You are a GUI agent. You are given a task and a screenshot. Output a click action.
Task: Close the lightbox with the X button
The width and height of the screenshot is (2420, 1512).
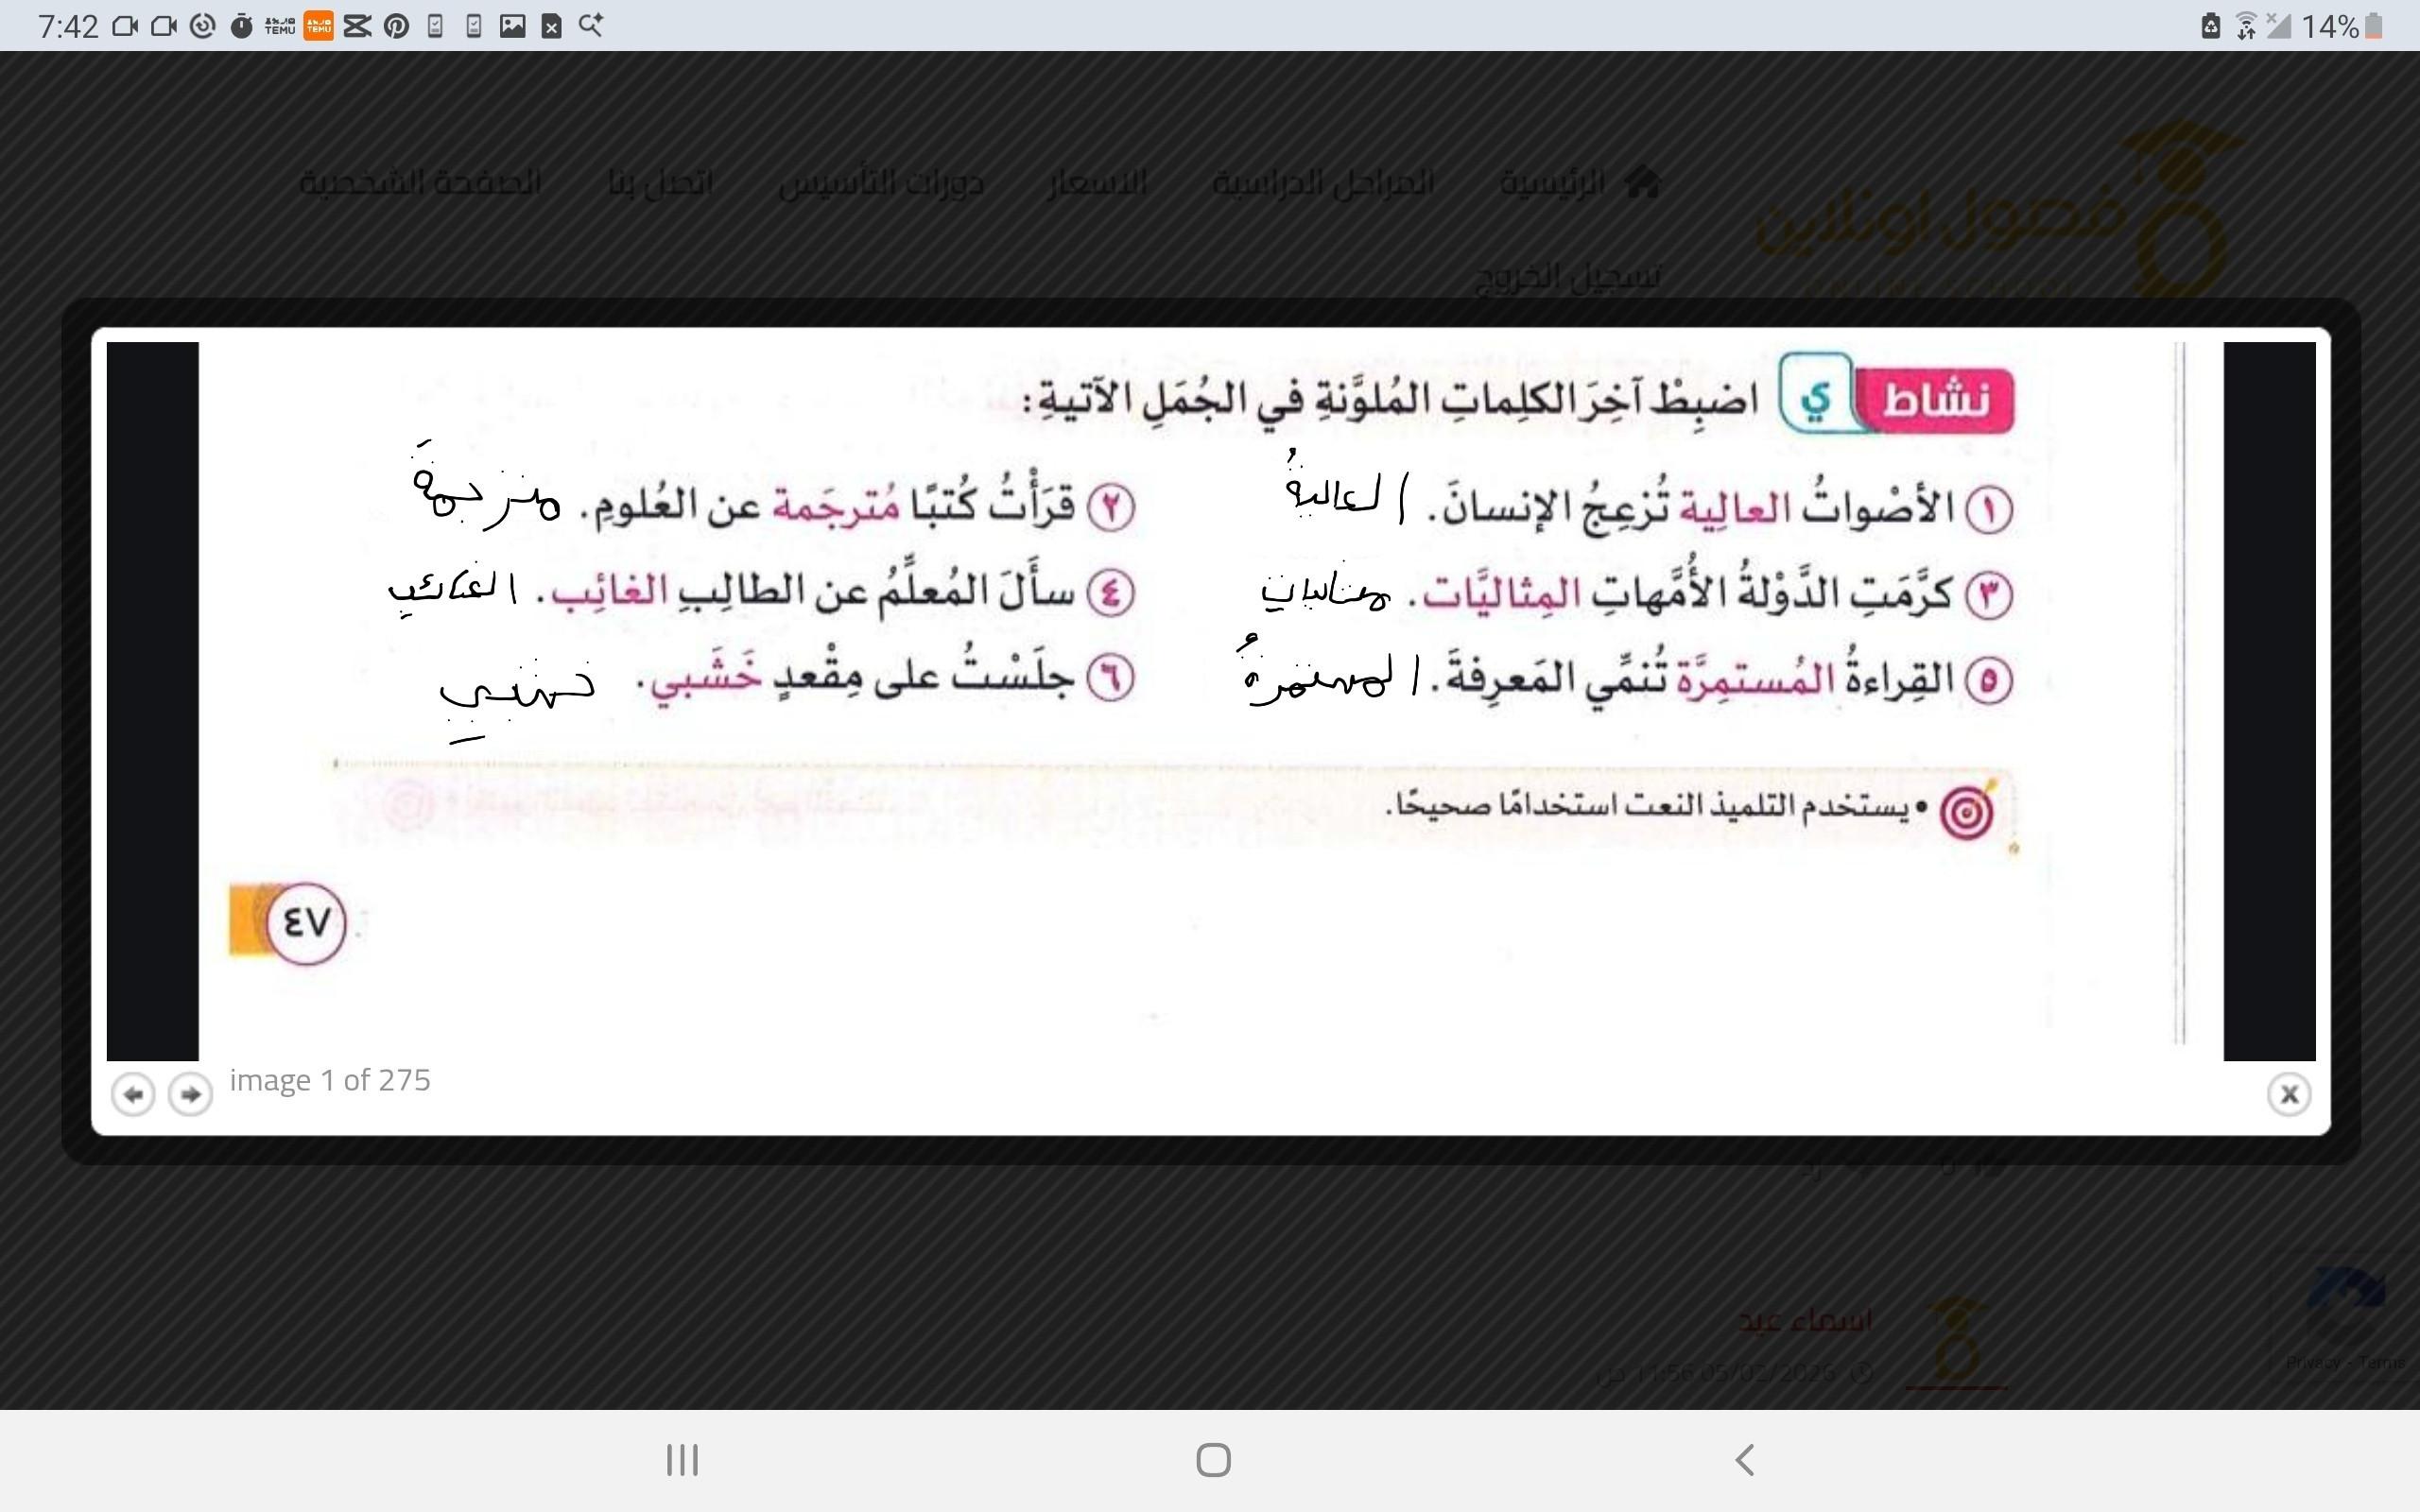tap(2289, 1094)
